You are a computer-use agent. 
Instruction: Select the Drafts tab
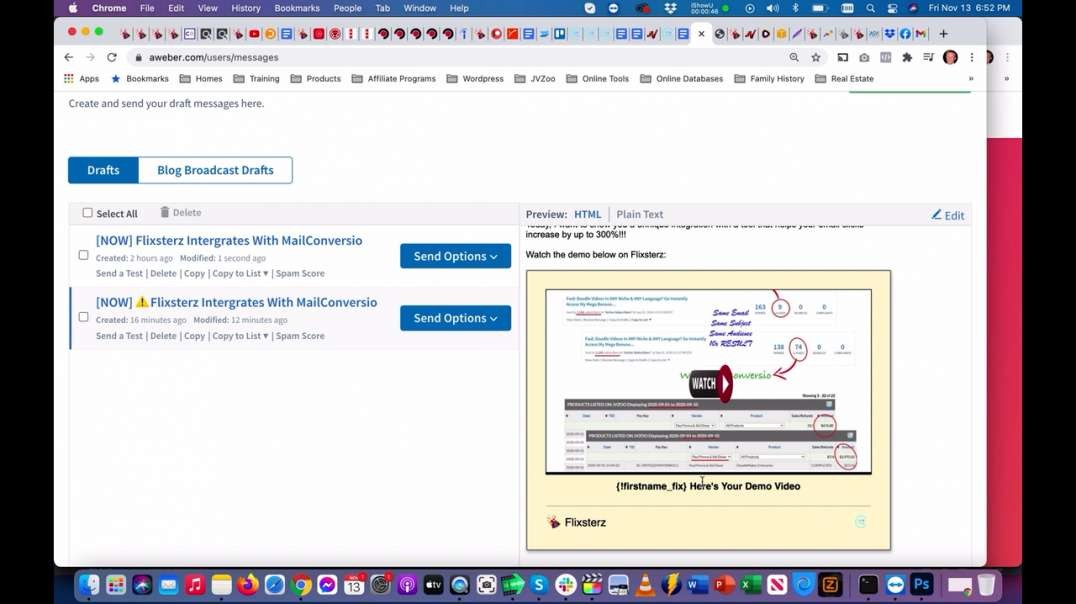(103, 170)
